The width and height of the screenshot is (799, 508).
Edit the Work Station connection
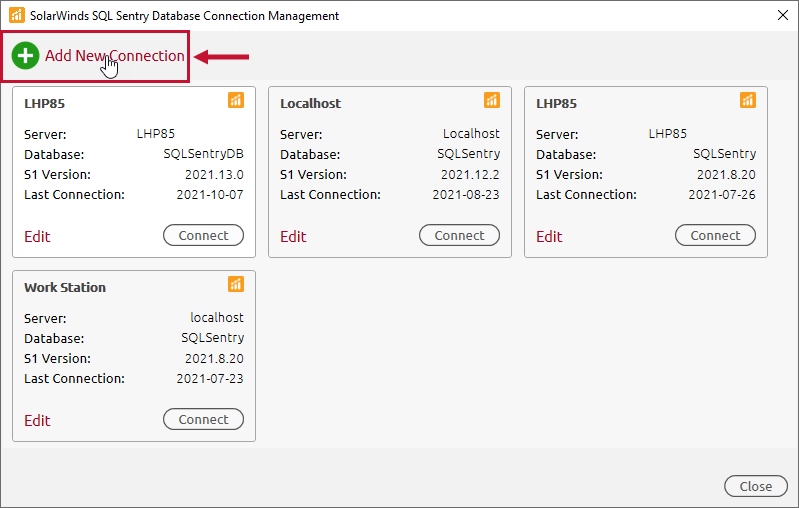(x=37, y=420)
